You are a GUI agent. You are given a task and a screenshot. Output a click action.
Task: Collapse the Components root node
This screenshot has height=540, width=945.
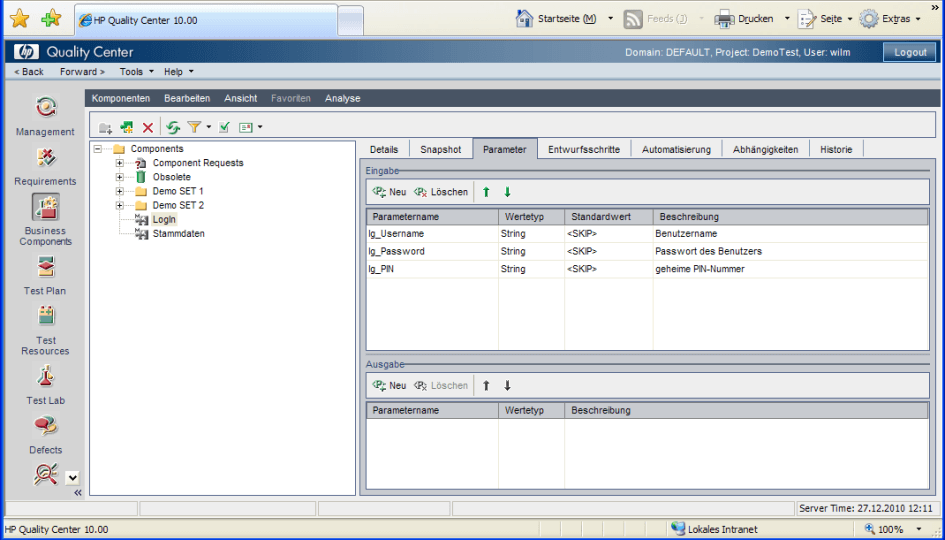98,149
